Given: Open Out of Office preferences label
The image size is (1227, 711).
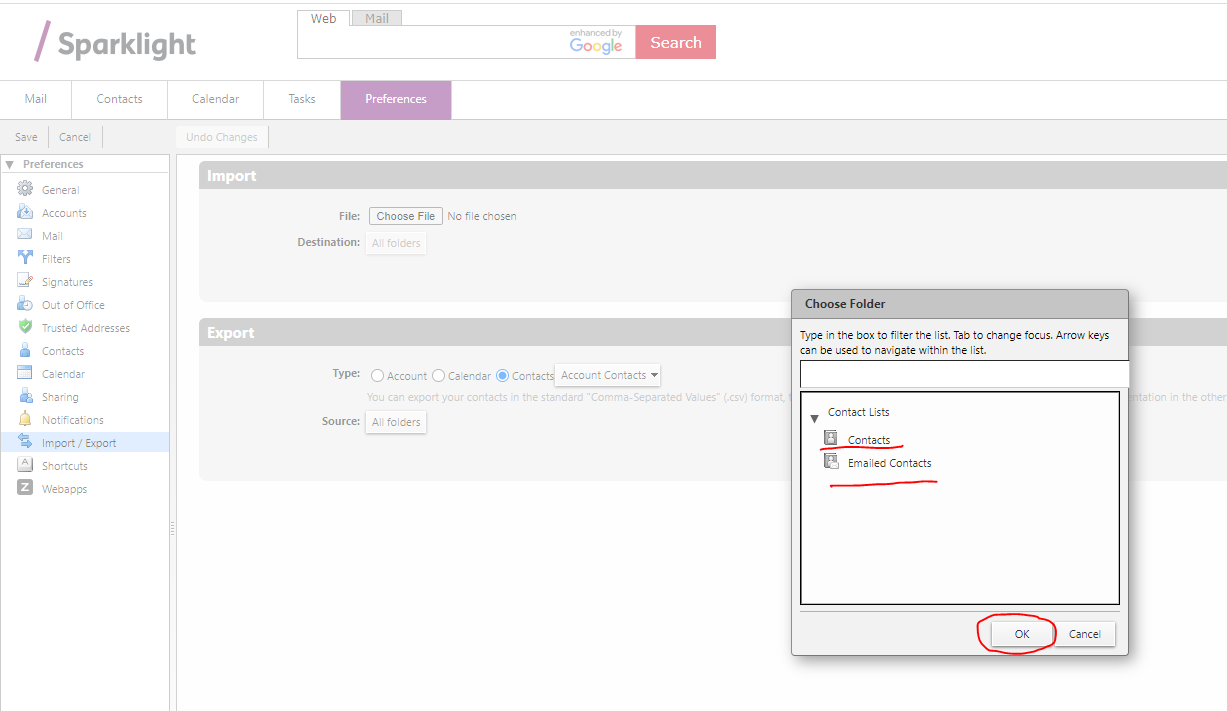Looking at the screenshot, I should click(73, 305).
